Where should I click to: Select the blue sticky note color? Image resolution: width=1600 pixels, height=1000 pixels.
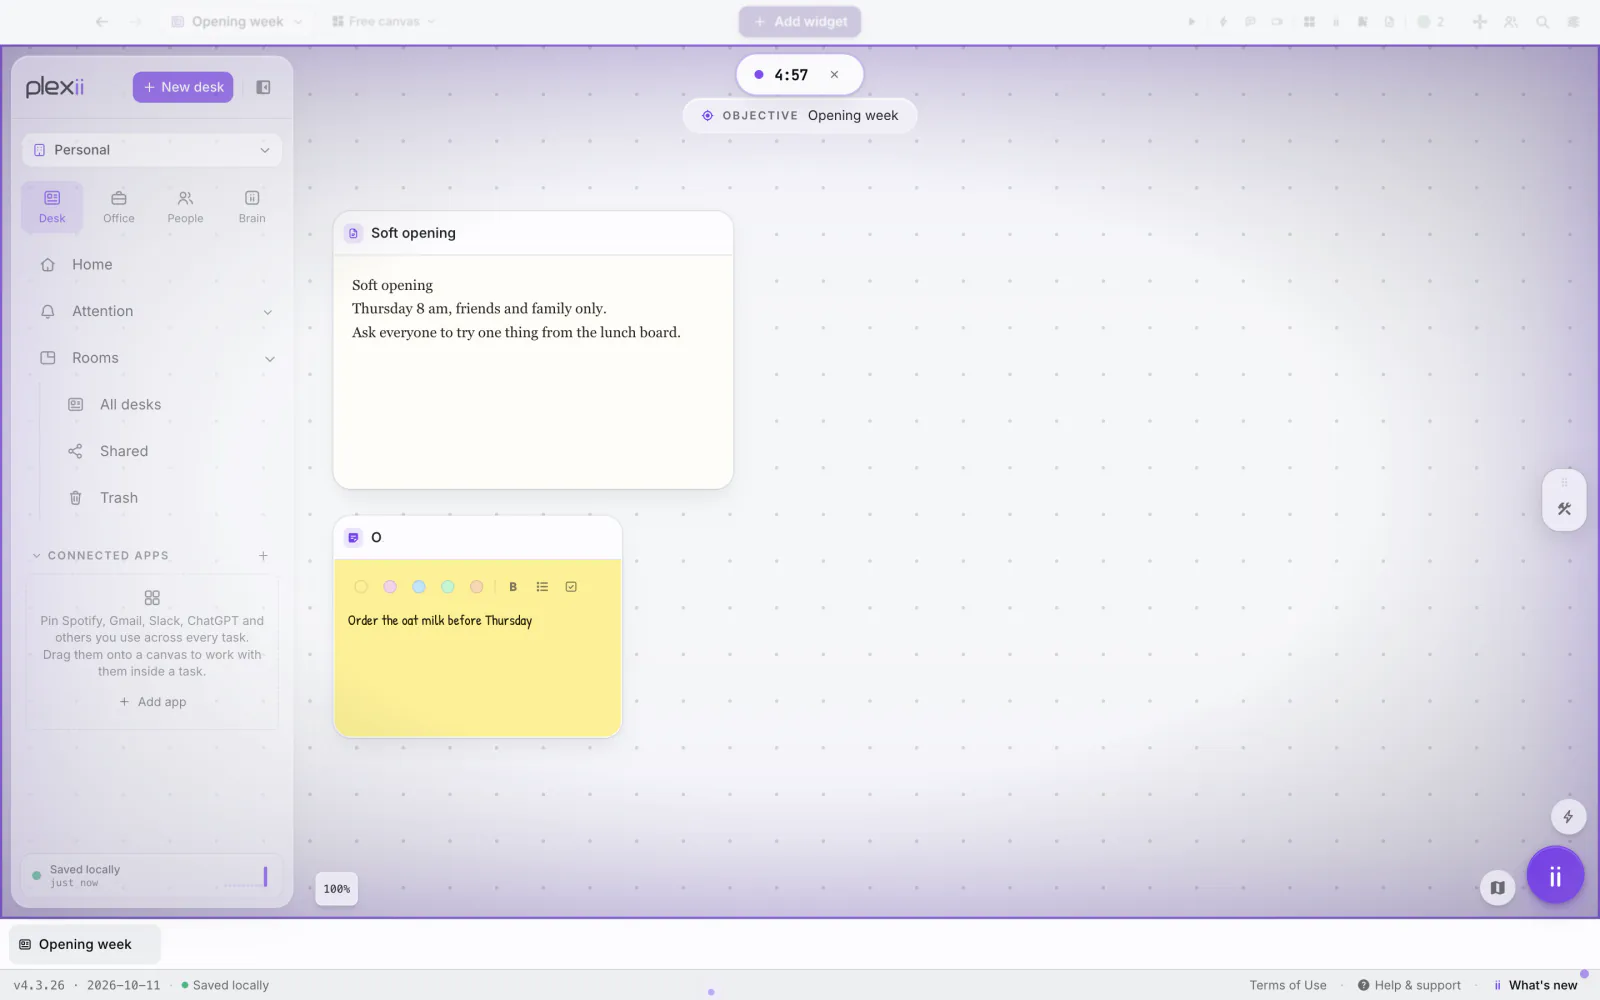coord(419,587)
